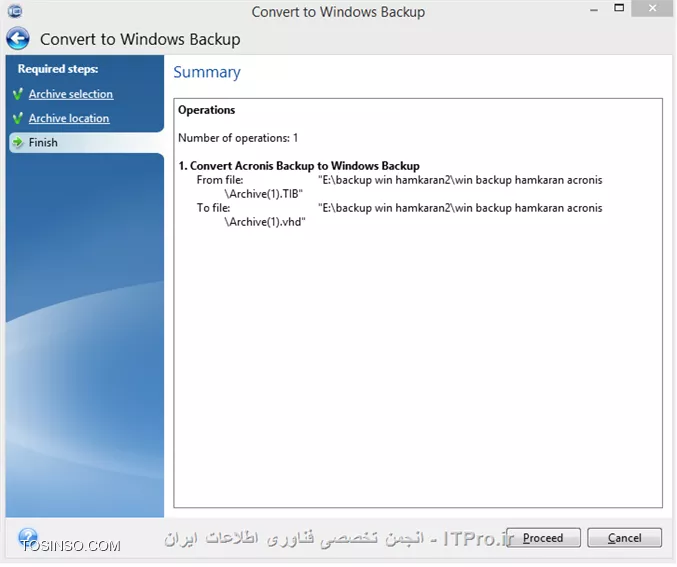
Task: Click the 'From file:' label
Action: point(220,180)
